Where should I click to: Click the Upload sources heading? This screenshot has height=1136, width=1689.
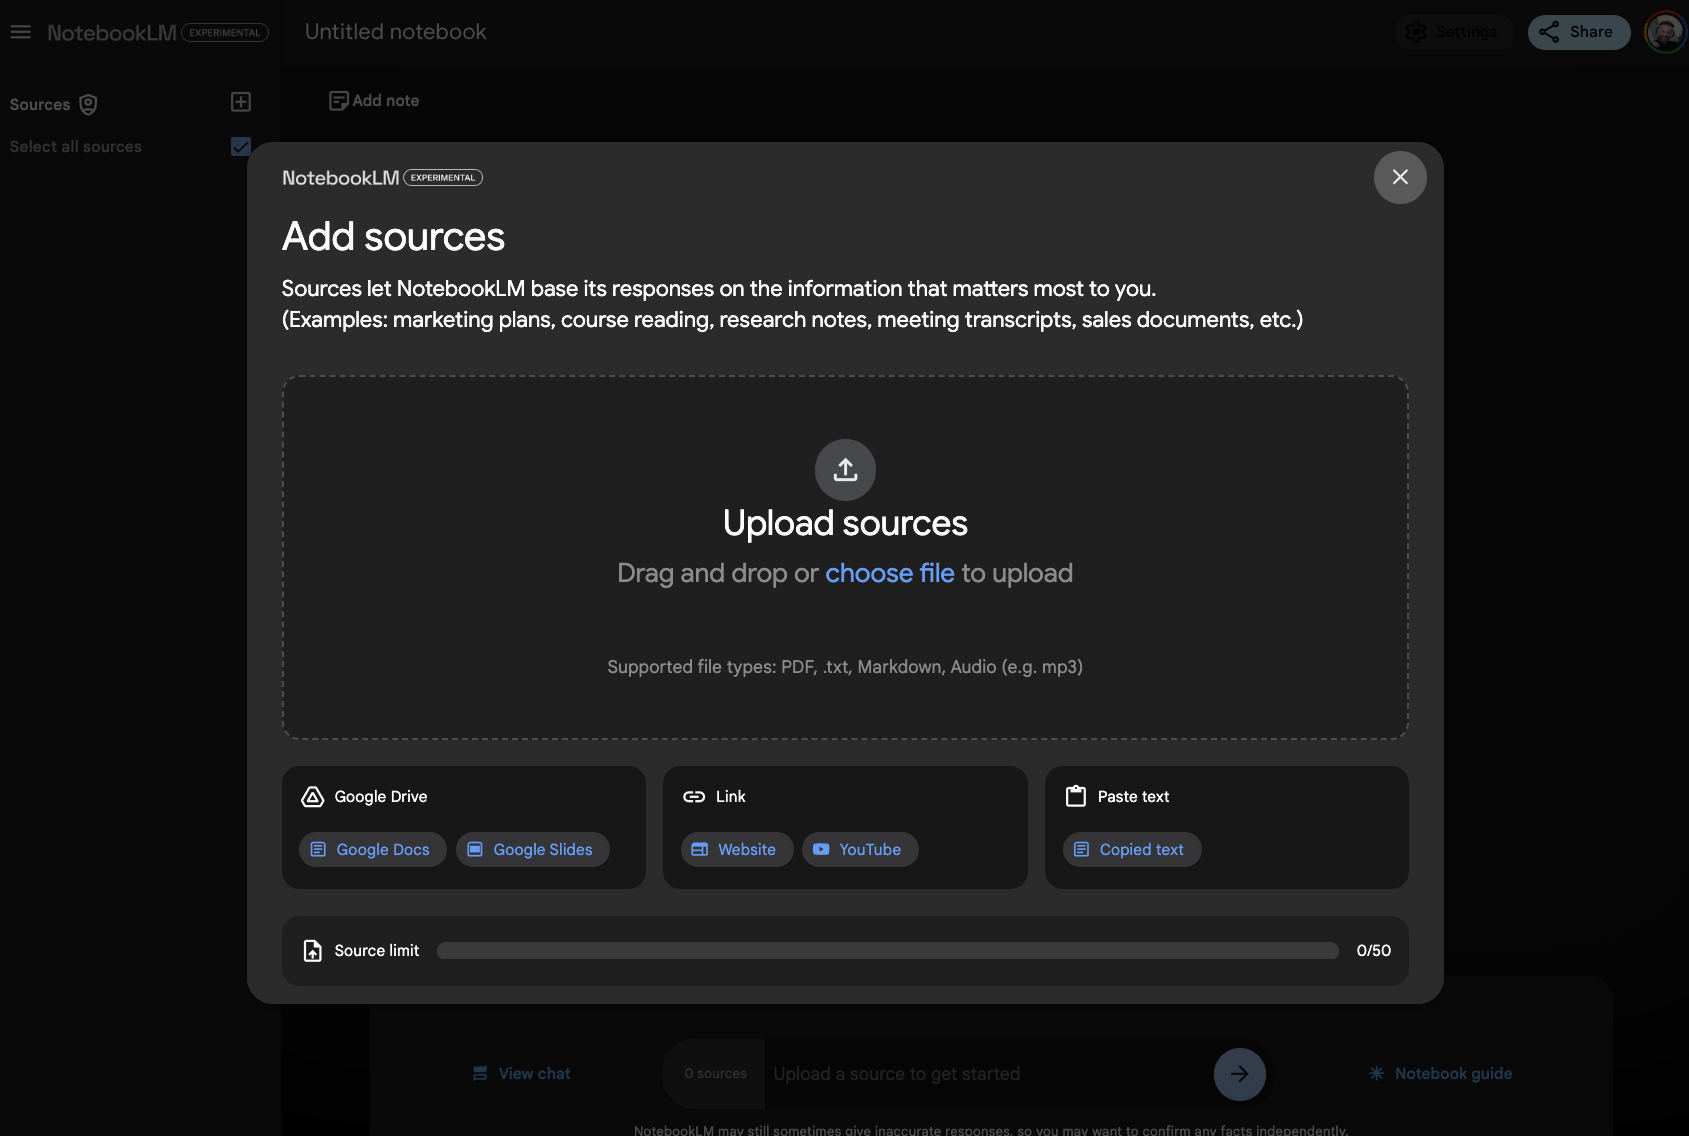coord(845,523)
